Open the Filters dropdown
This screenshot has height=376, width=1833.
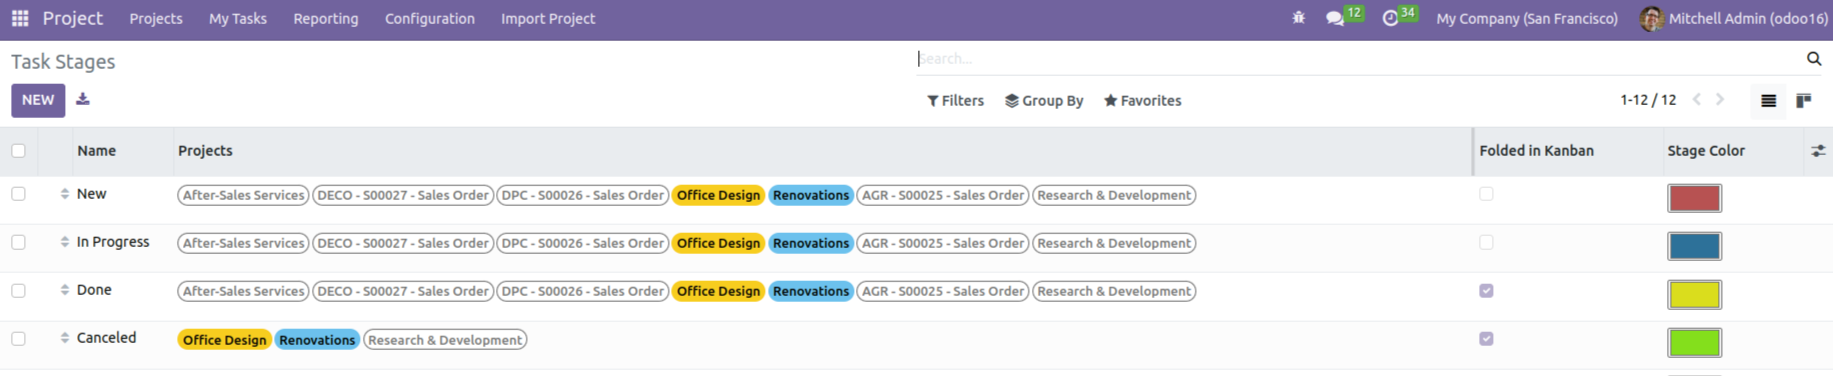(955, 101)
